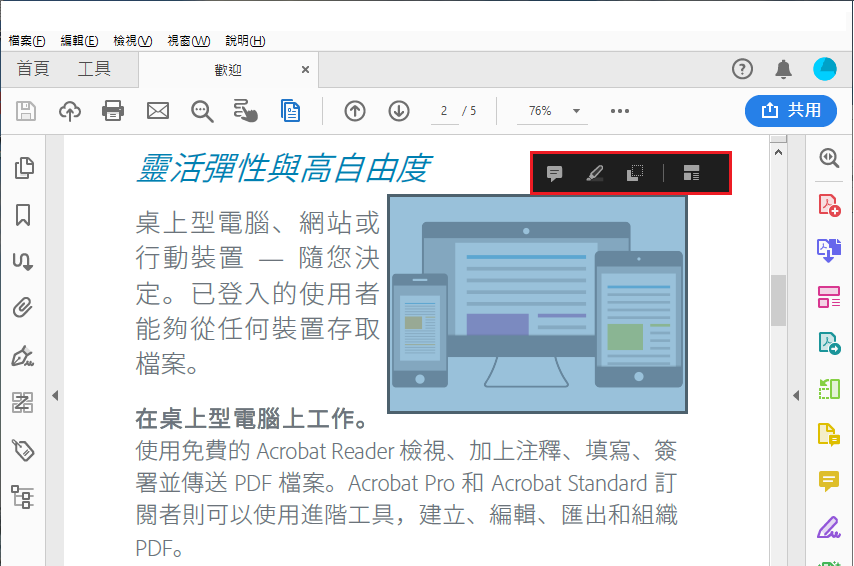Open the 檔案(F) menu
Viewport: 854px width, 566px height.
click(x=27, y=41)
